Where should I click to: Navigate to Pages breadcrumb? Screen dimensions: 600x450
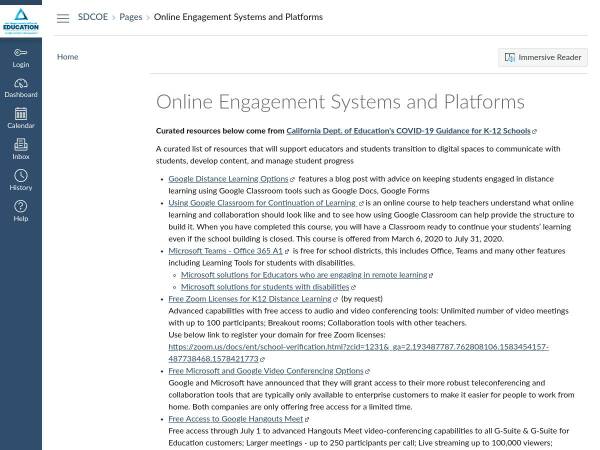click(130, 18)
